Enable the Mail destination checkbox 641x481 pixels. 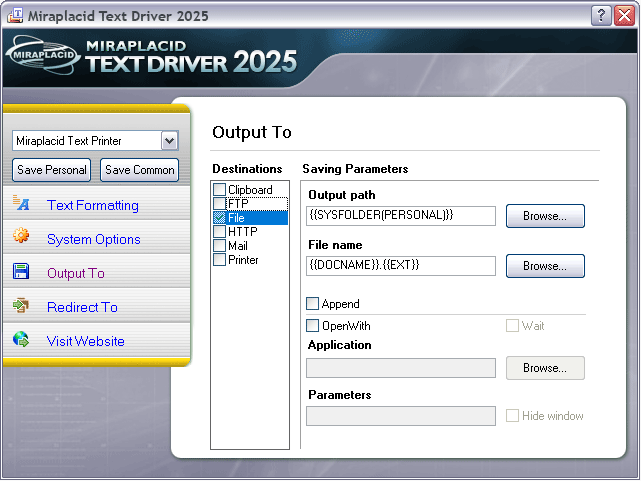220,245
